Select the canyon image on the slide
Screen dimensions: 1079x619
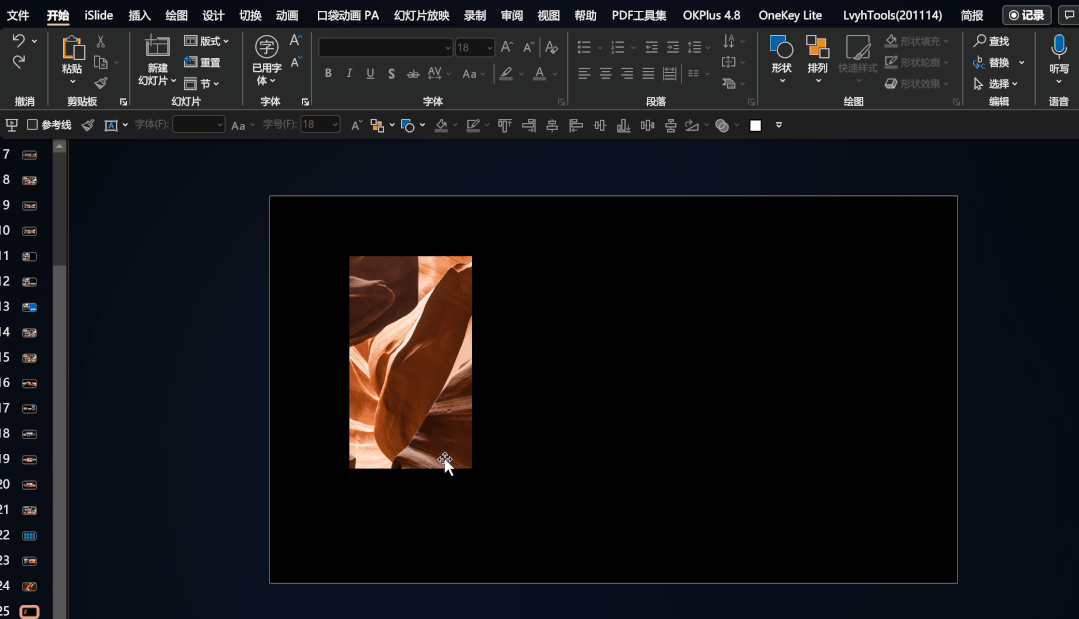410,362
